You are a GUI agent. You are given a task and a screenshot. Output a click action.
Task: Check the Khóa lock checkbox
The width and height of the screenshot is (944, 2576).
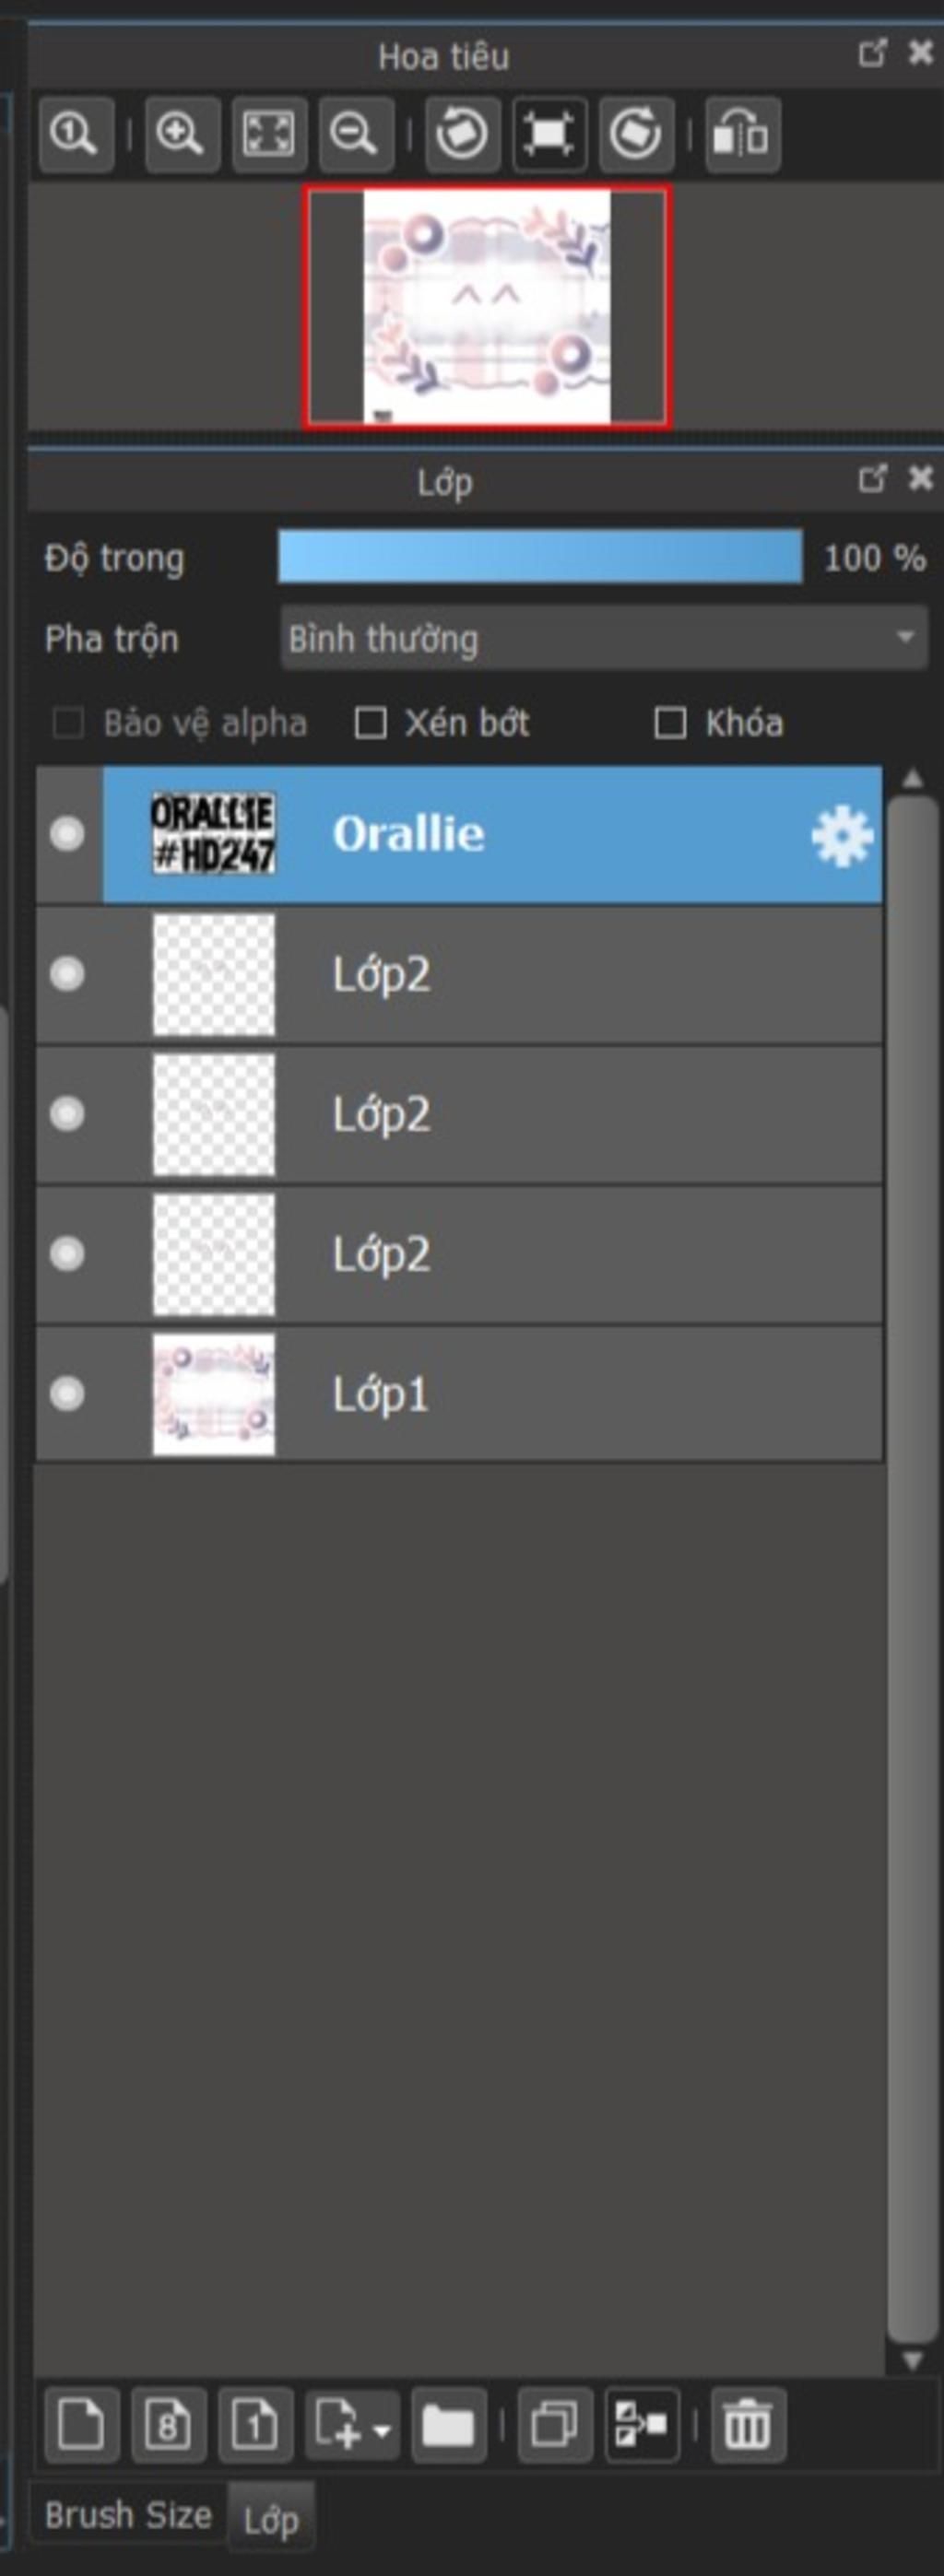(x=670, y=723)
